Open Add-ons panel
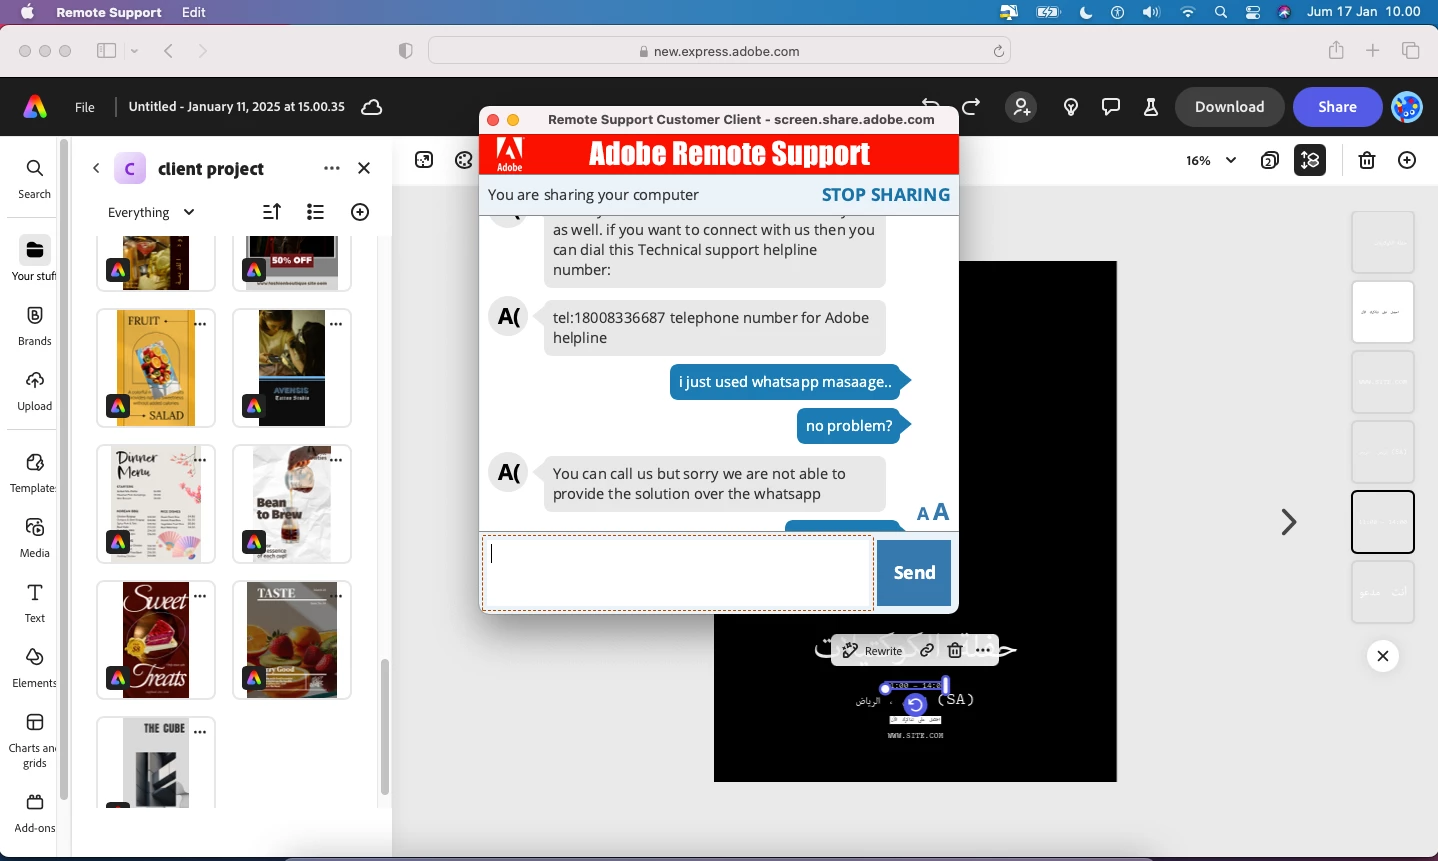This screenshot has width=1438, height=861. (34, 813)
